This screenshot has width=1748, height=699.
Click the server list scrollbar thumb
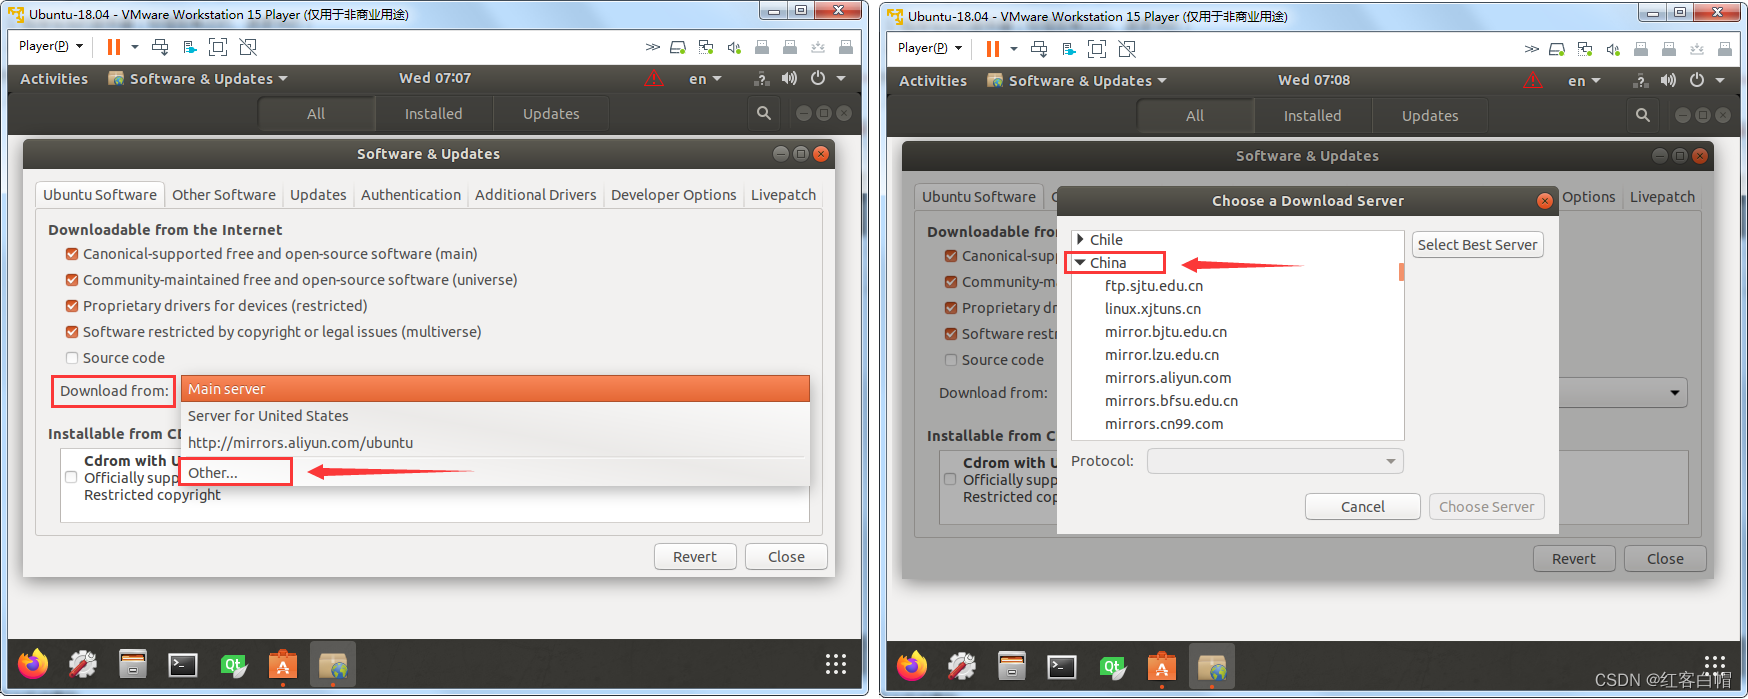click(x=1401, y=272)
